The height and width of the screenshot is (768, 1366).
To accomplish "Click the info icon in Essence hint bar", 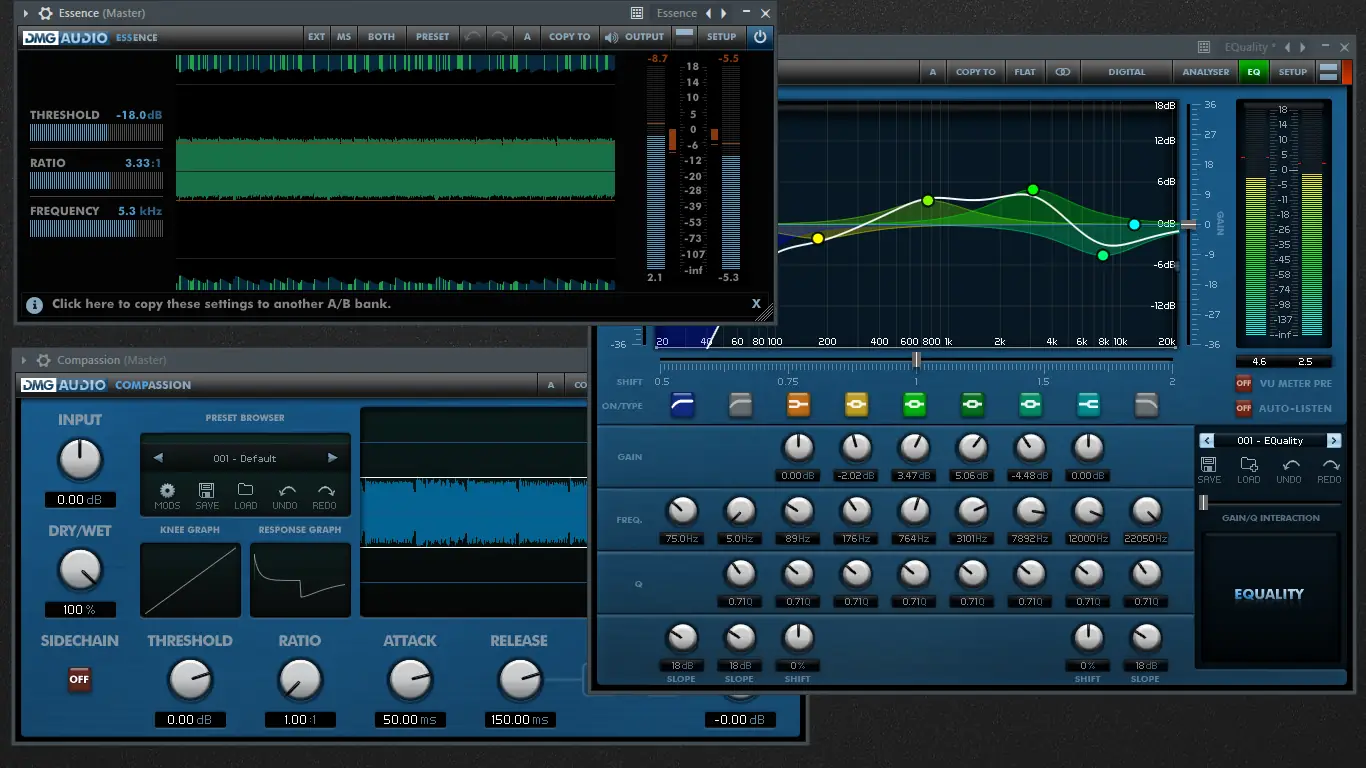I will tap(34, 304).
